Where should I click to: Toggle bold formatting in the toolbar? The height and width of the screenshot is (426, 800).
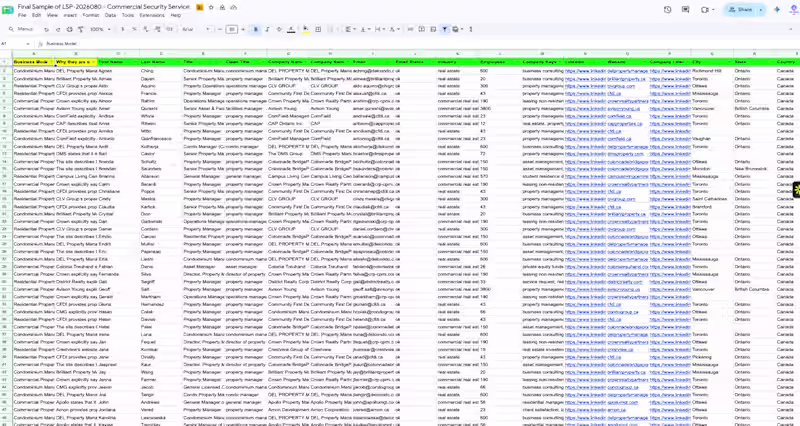(x=256, y=30)
